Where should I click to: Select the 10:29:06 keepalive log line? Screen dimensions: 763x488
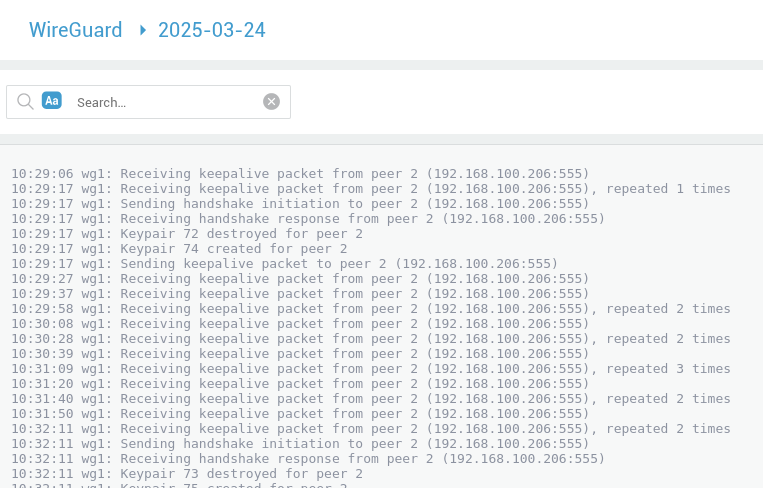pyautogui.click(x=300, y=174)
